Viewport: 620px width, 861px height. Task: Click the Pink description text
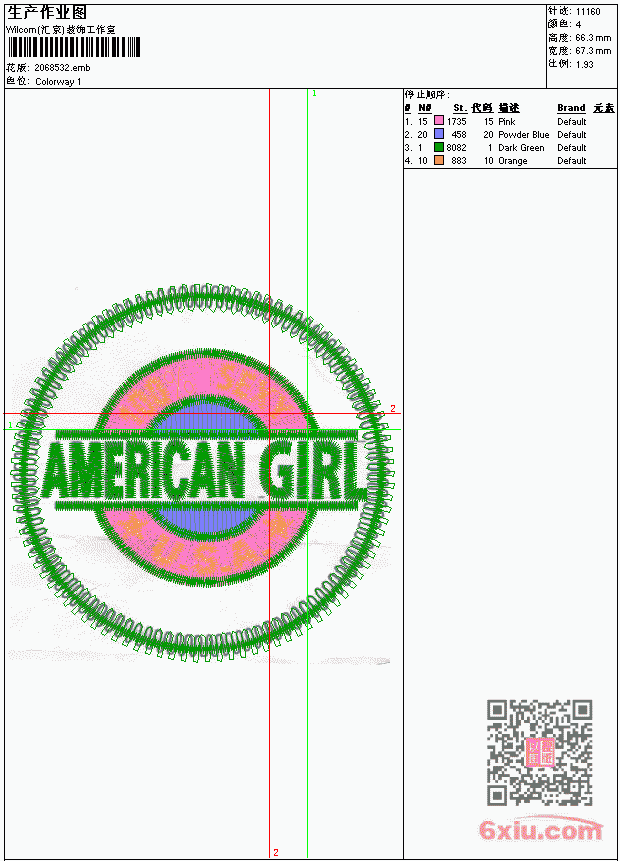507,121
